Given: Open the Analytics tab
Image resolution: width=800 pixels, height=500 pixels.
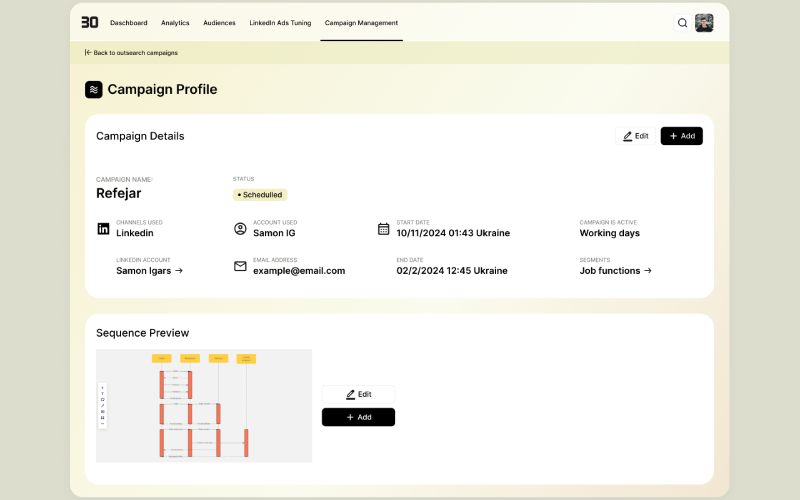Looking at the screenshot, I should (175, 23).
